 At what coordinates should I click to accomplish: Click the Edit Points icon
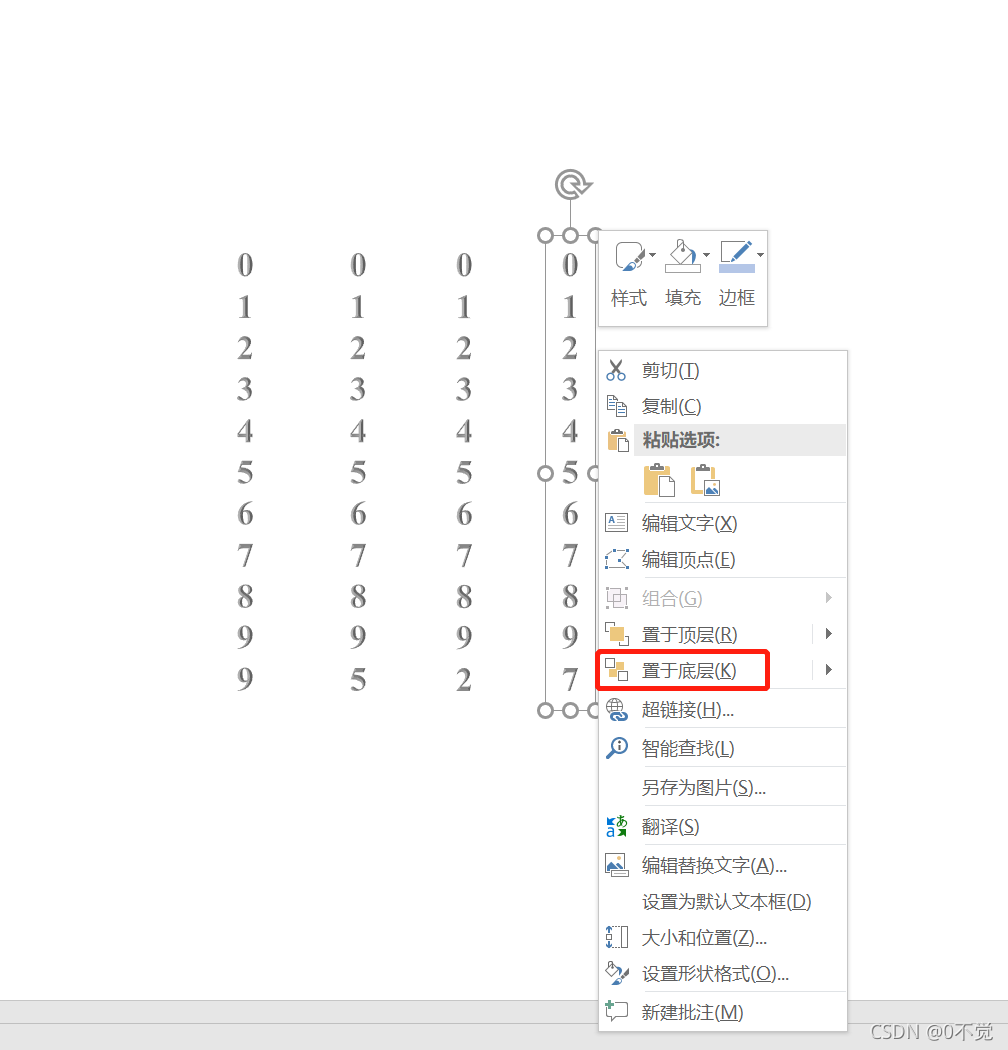616,559
